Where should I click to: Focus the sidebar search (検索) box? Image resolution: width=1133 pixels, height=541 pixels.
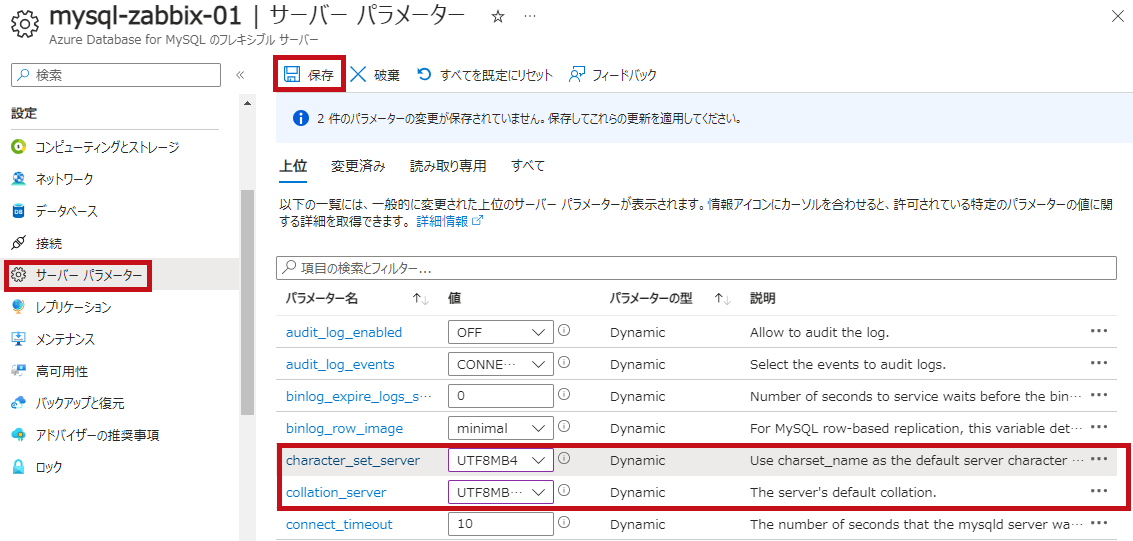click(x=116, y=74)
